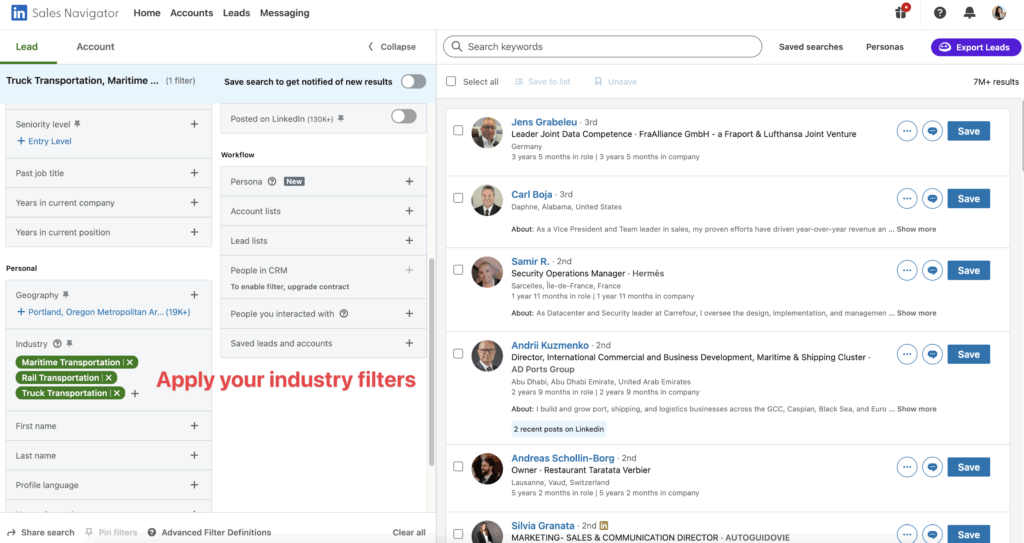This screenshot has height=543, width=1024.
Task: Open Andrii Kuzmenko's profile photo
Action: pos(487,356)
